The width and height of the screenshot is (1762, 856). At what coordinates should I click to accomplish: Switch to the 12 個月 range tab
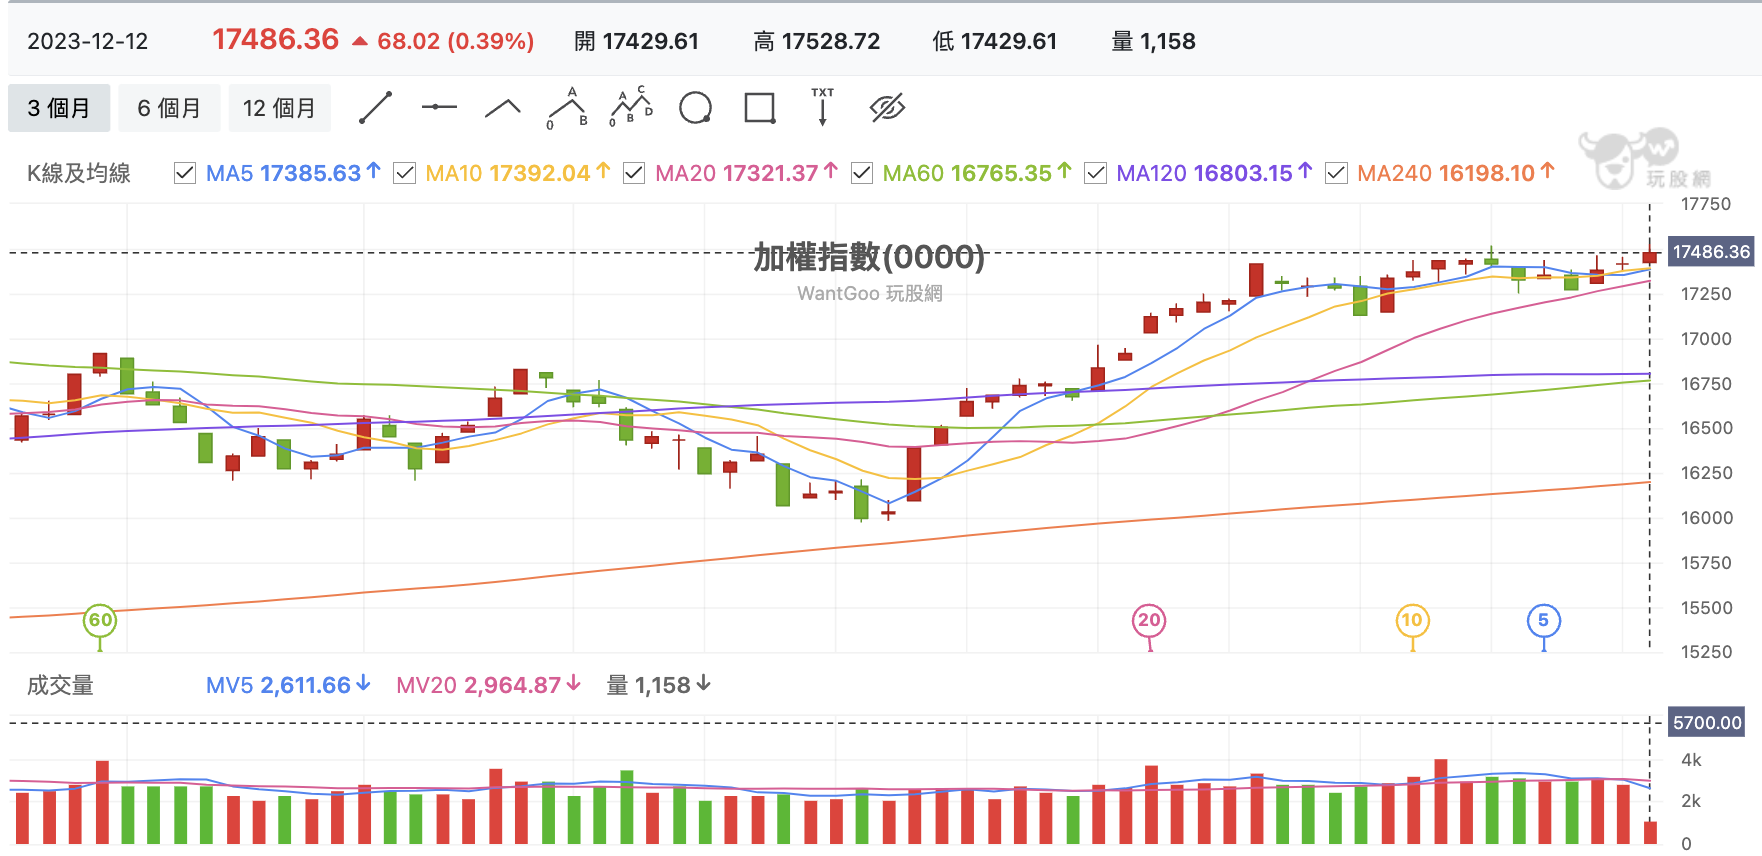click(x=279, y=108)
